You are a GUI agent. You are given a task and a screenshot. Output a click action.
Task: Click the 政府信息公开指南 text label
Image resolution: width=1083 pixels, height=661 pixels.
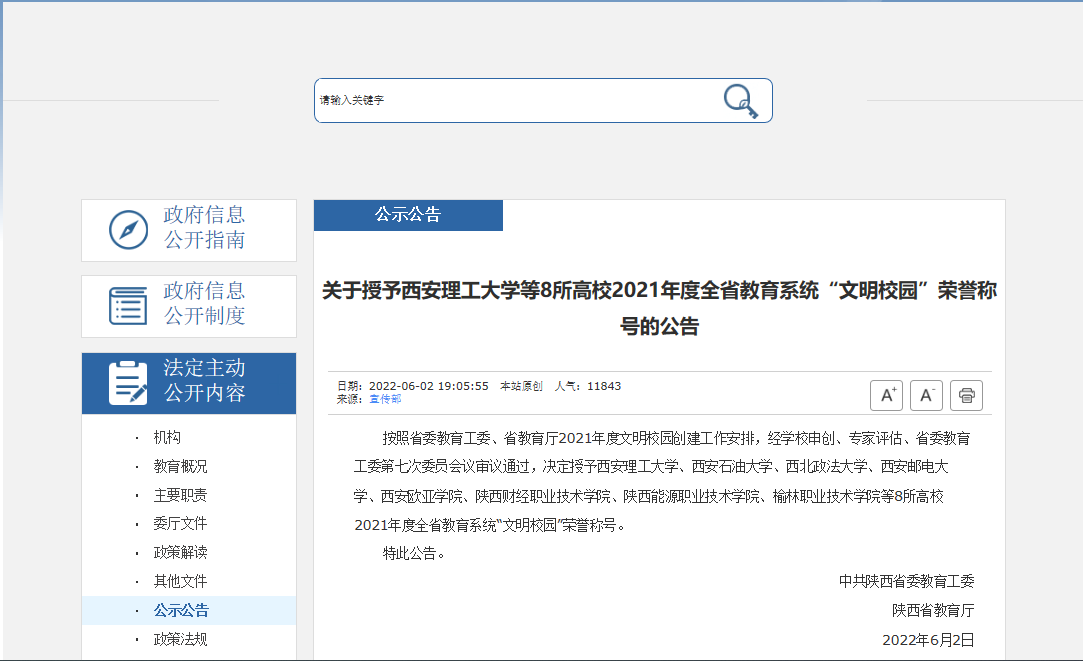pyautogui.click(x=204, y=228)
